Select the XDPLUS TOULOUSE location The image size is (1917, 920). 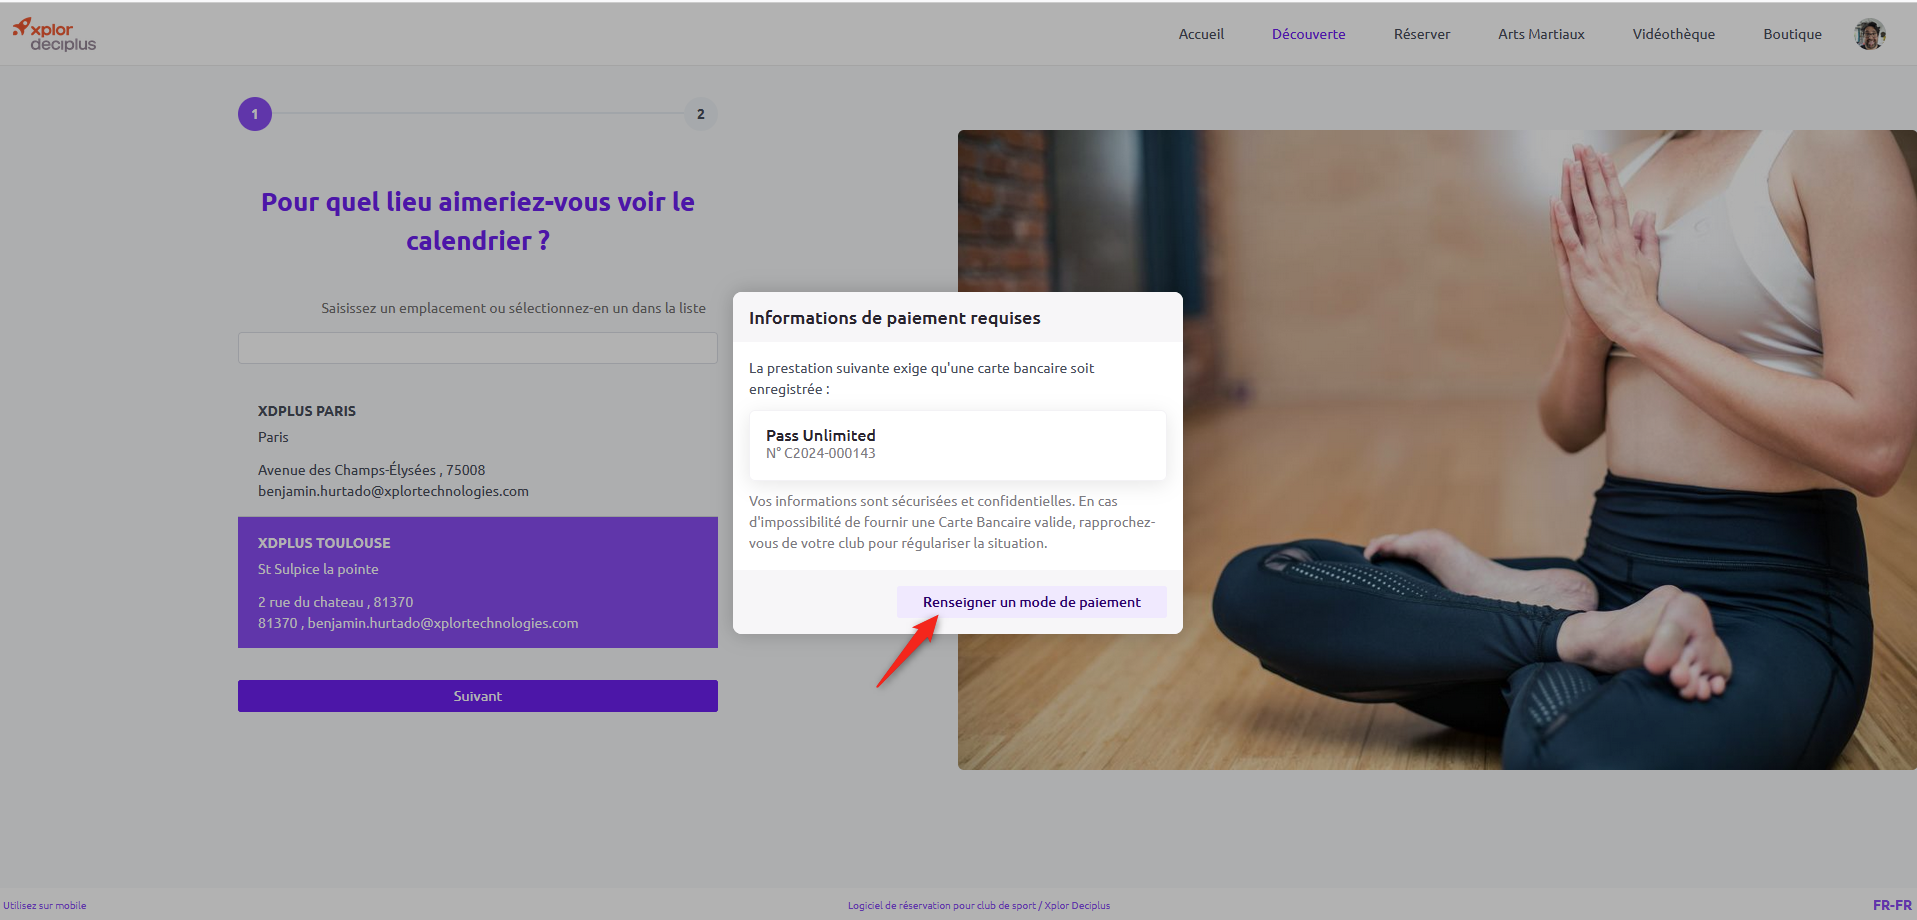478,582
